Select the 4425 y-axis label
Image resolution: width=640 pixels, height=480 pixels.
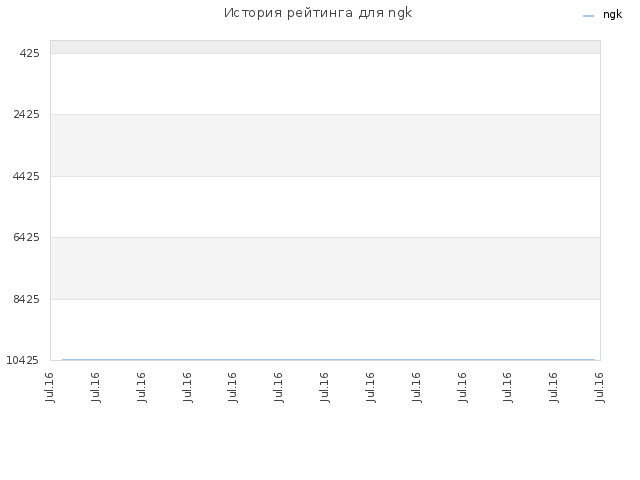pos(26,176)
